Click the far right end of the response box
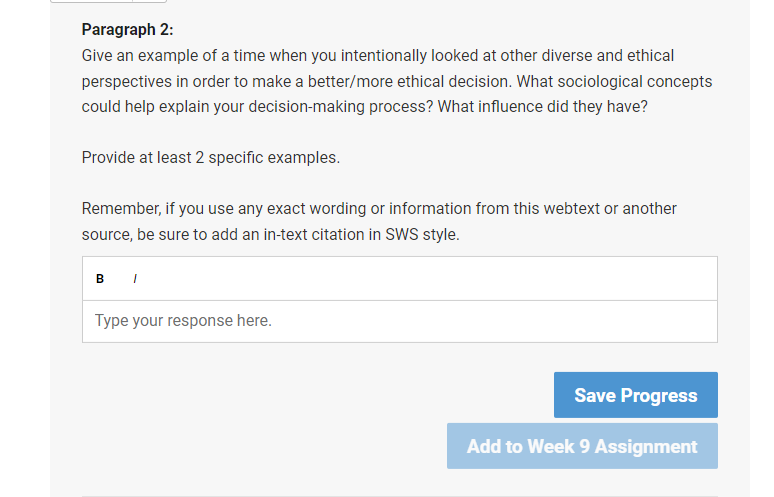 pos(701,321)
